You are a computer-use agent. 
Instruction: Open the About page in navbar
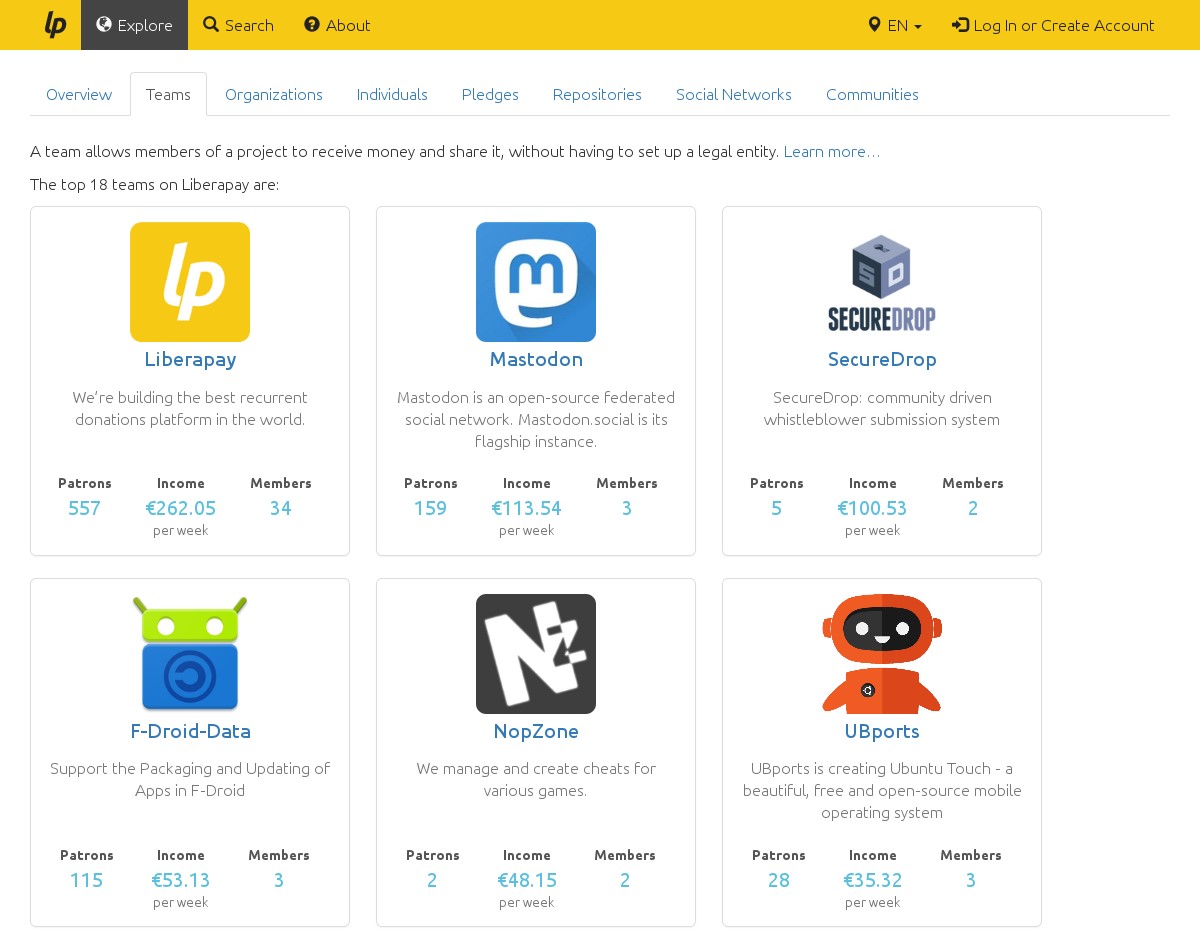tap(337, 25)
